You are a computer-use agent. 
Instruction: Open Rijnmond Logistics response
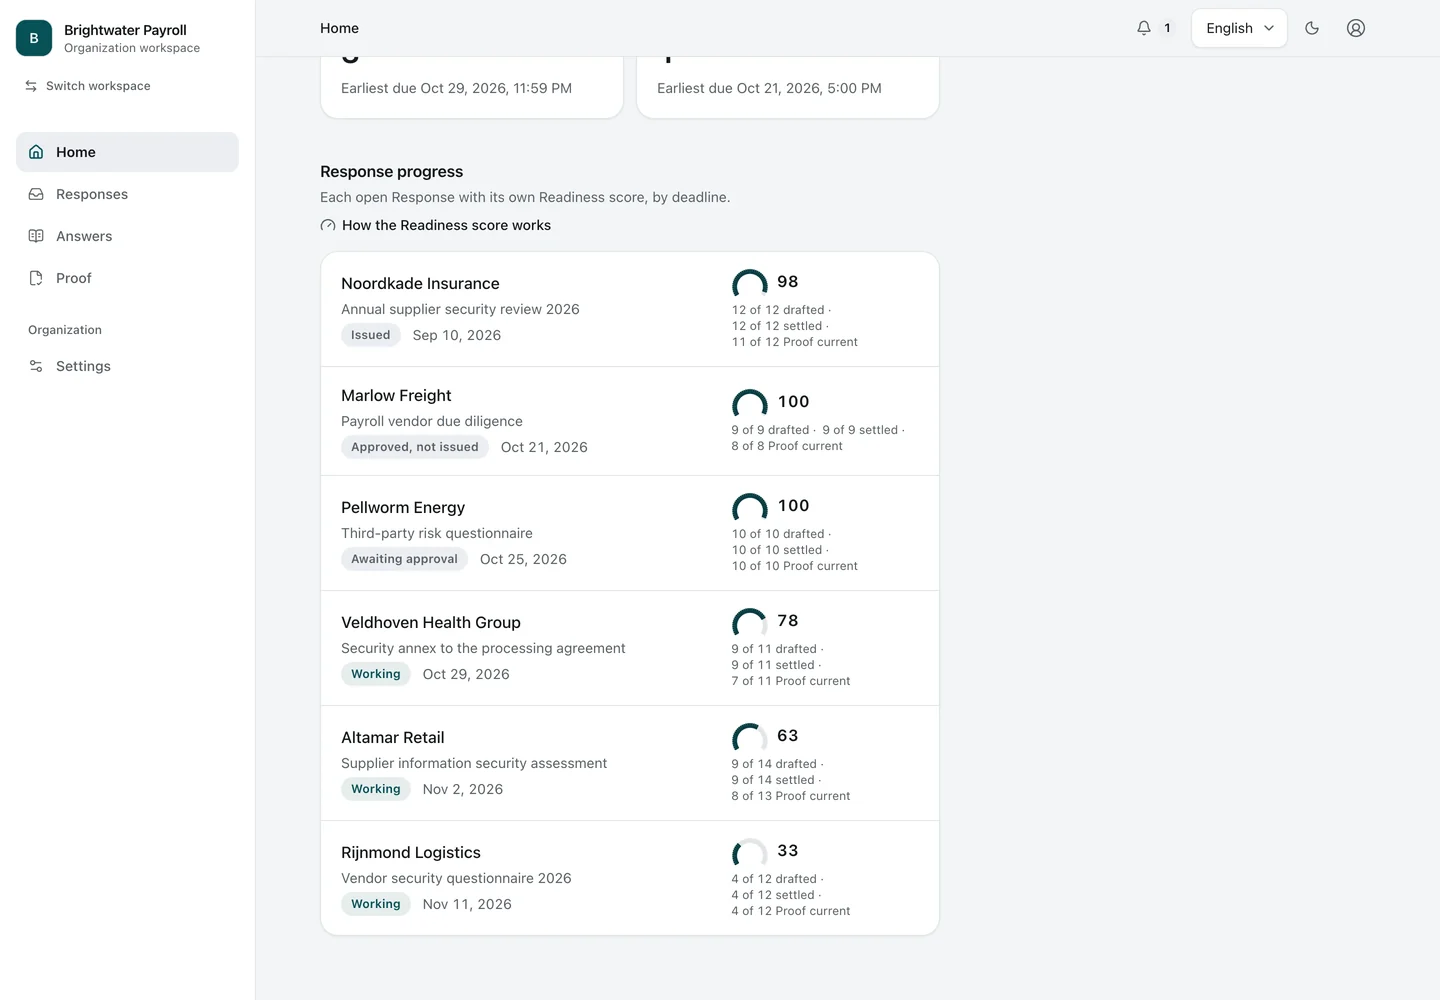pos(630,878)
